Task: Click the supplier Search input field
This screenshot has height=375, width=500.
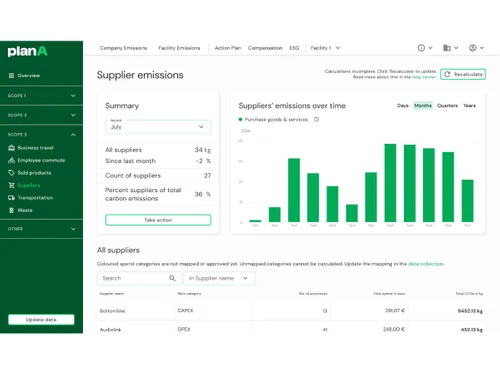Action: (139, 278)
